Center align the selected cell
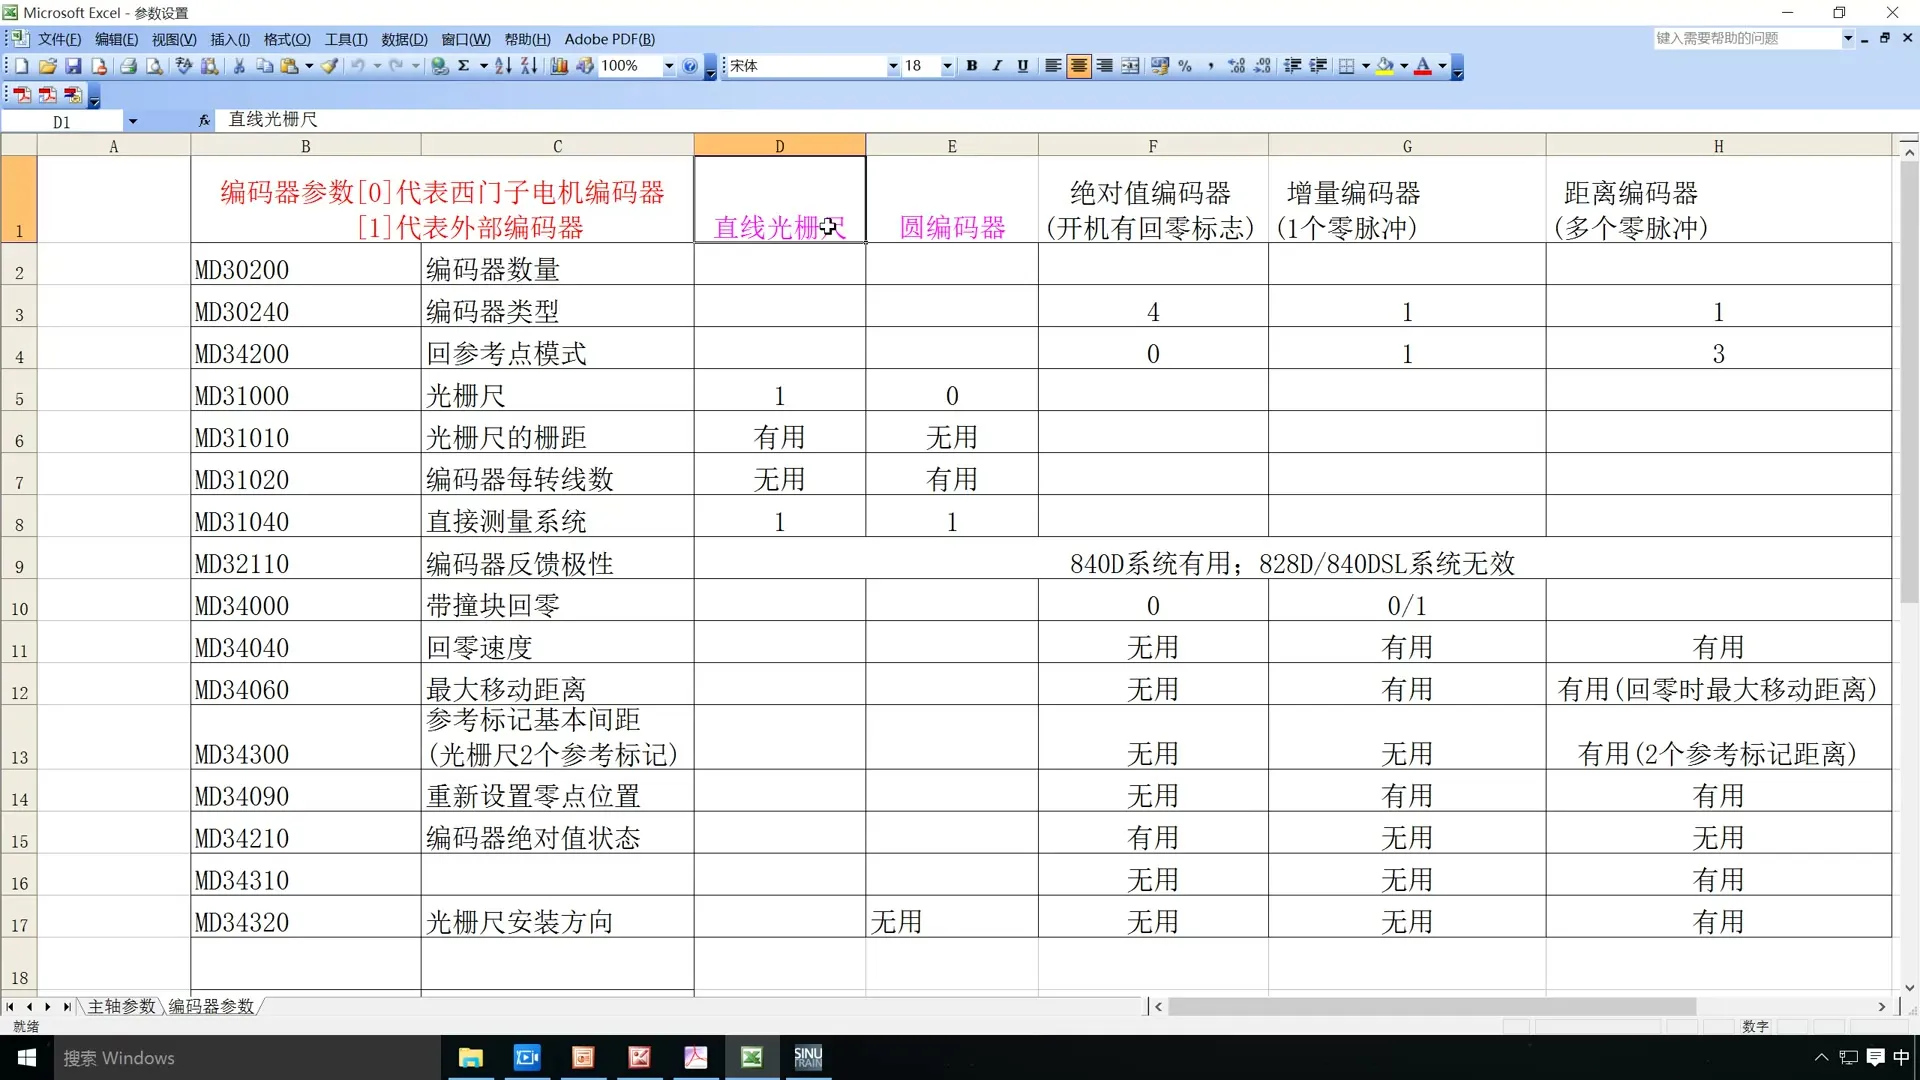The width and height of the screenshot is (1920, 1080). pos(1079,66)
